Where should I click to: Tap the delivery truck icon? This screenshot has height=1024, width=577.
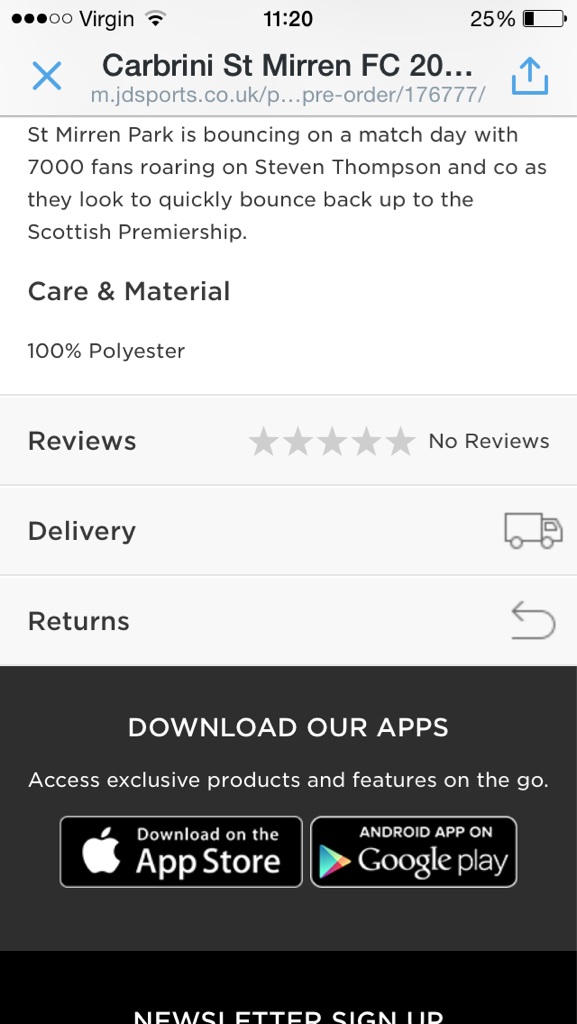(533, 530)
